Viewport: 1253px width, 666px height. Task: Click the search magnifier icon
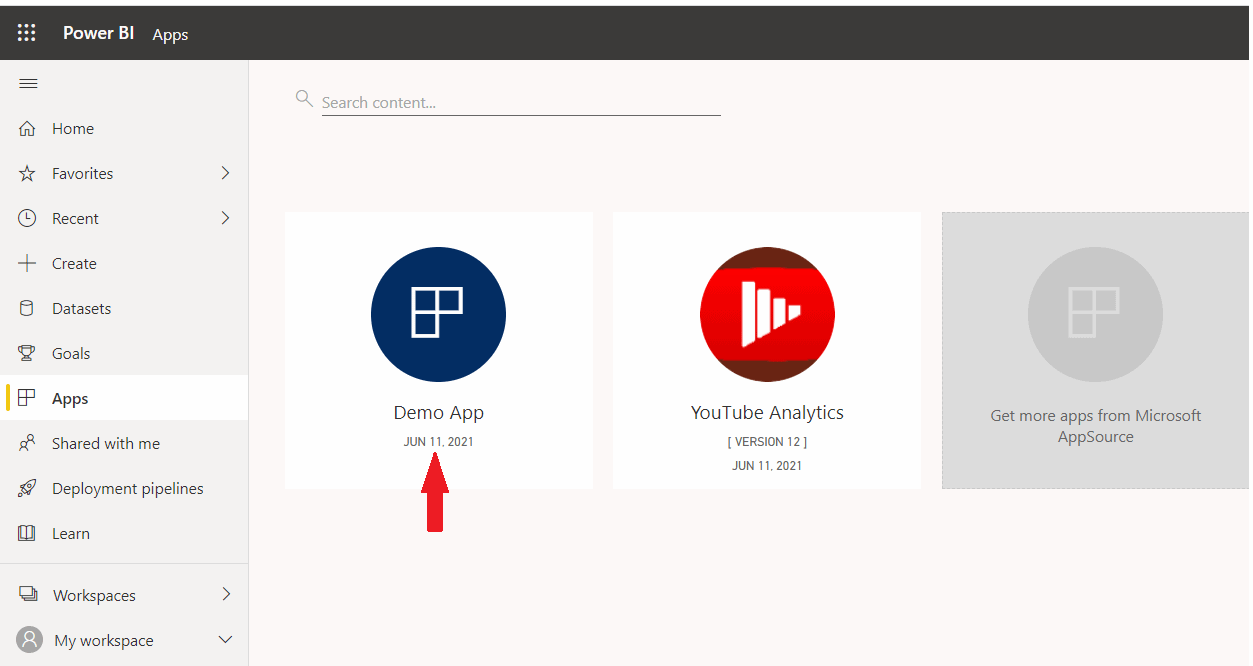pyautogui.click(x=305, y=98)
